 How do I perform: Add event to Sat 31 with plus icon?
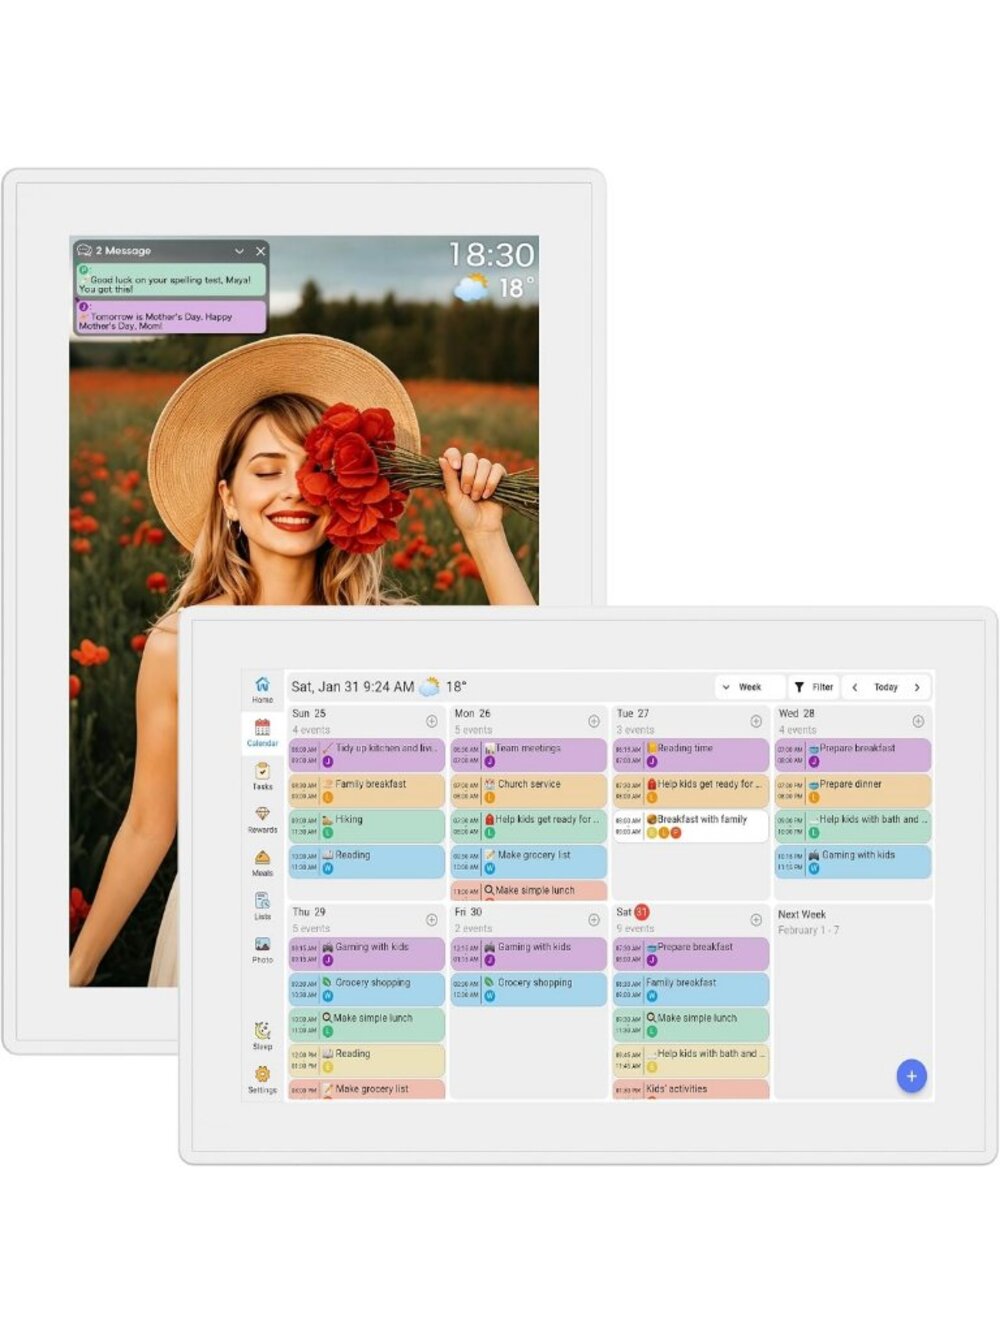(756, 919)
